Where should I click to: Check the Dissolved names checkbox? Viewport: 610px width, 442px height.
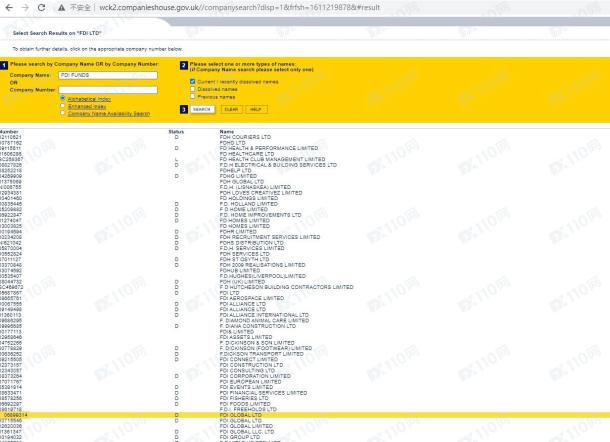click(x=192, y=89)
